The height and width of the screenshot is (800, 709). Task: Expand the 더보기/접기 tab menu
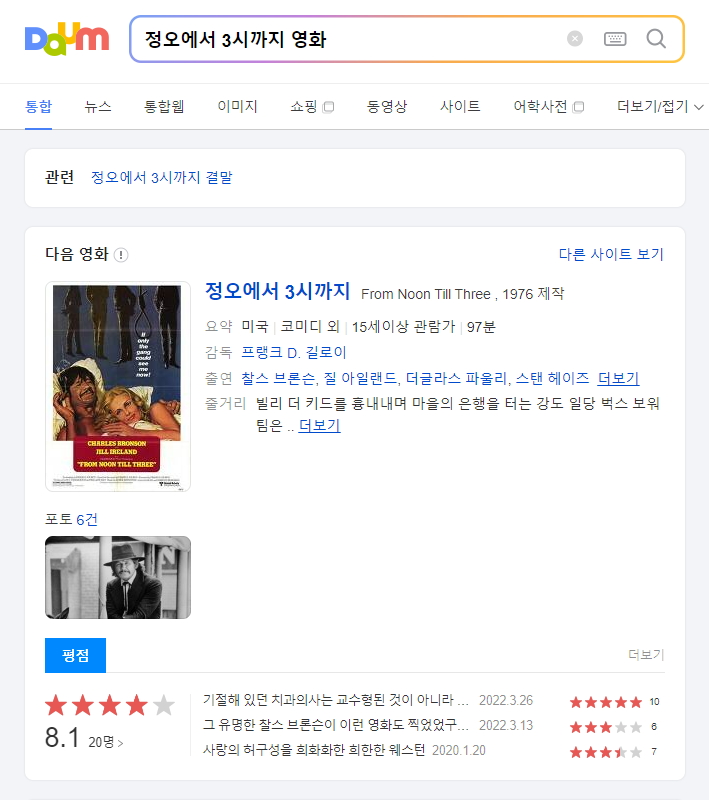tap(660, 106)
